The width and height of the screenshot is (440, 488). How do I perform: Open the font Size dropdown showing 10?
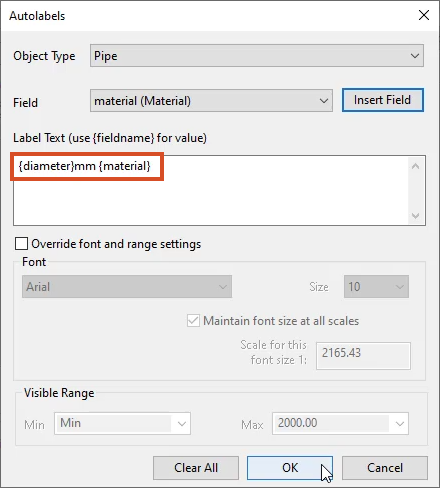pyautogui.click(x=376, y=287)
